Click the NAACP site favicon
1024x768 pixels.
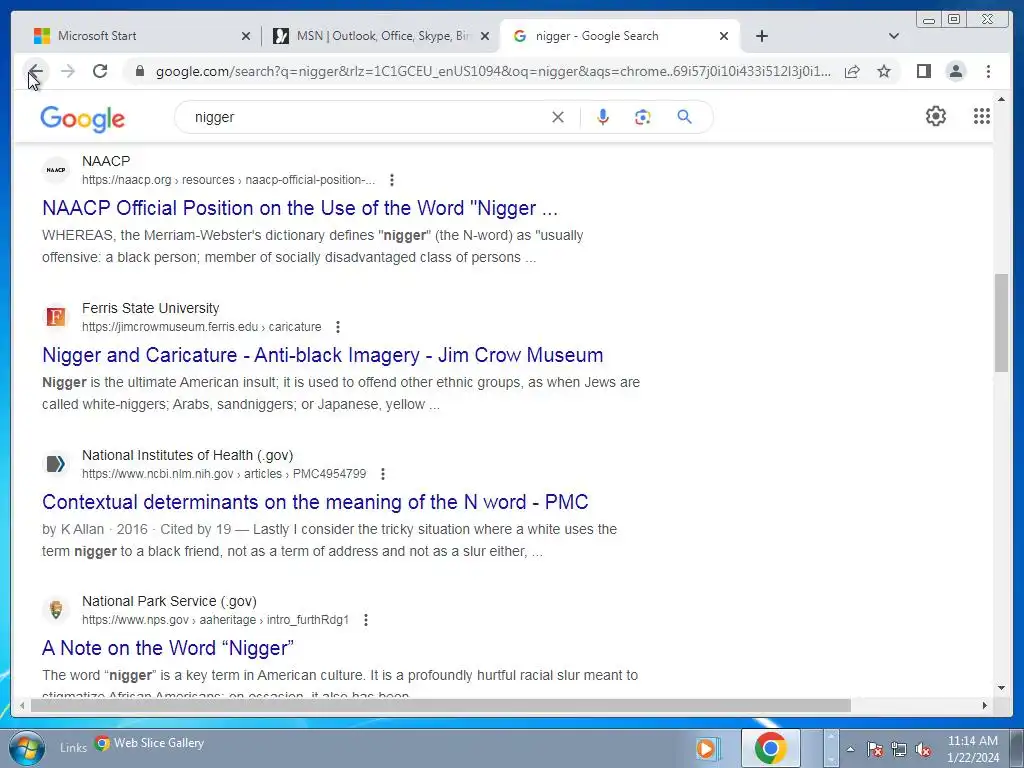pyautogui.click(x=56, y=170)
